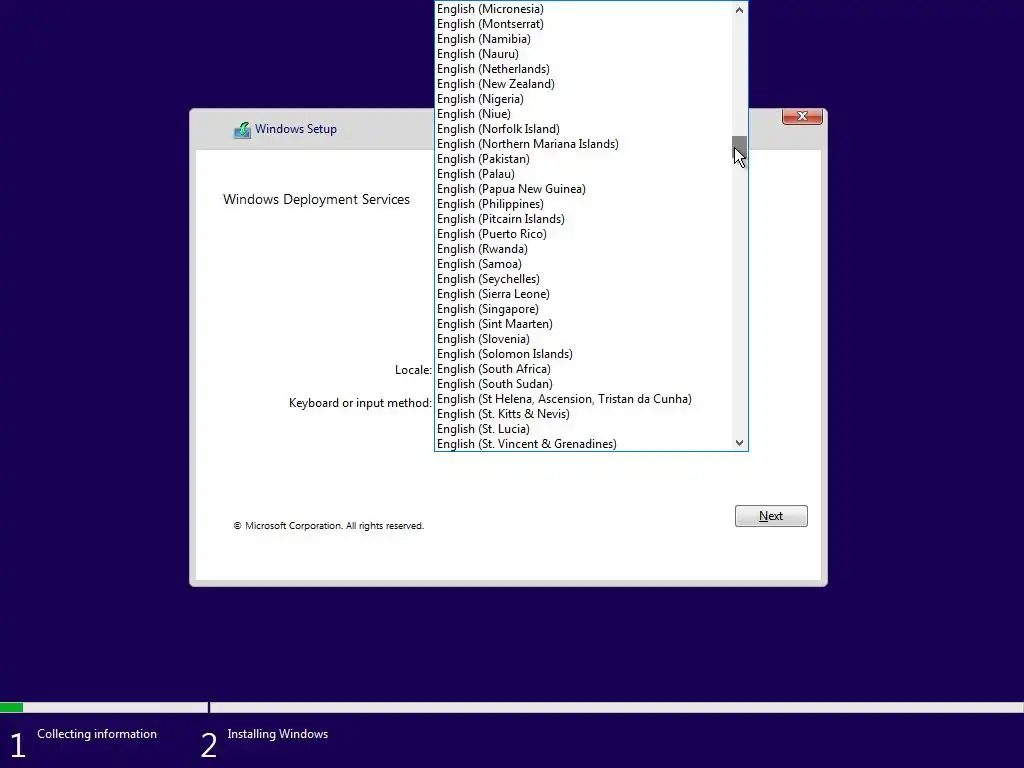1024x768 pixels.
Task: Select English (Papua New Guinea) entry
Action: coord(583,189)
